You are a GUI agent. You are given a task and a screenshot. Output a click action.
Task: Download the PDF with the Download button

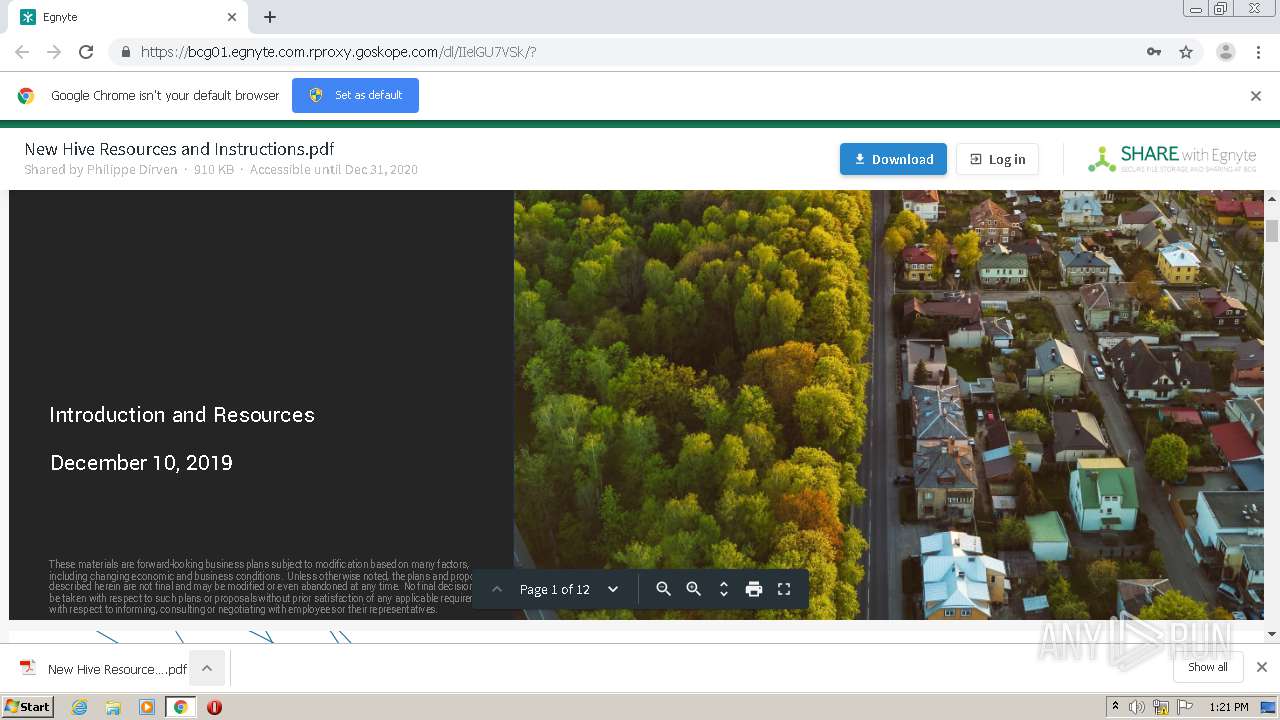893,159
